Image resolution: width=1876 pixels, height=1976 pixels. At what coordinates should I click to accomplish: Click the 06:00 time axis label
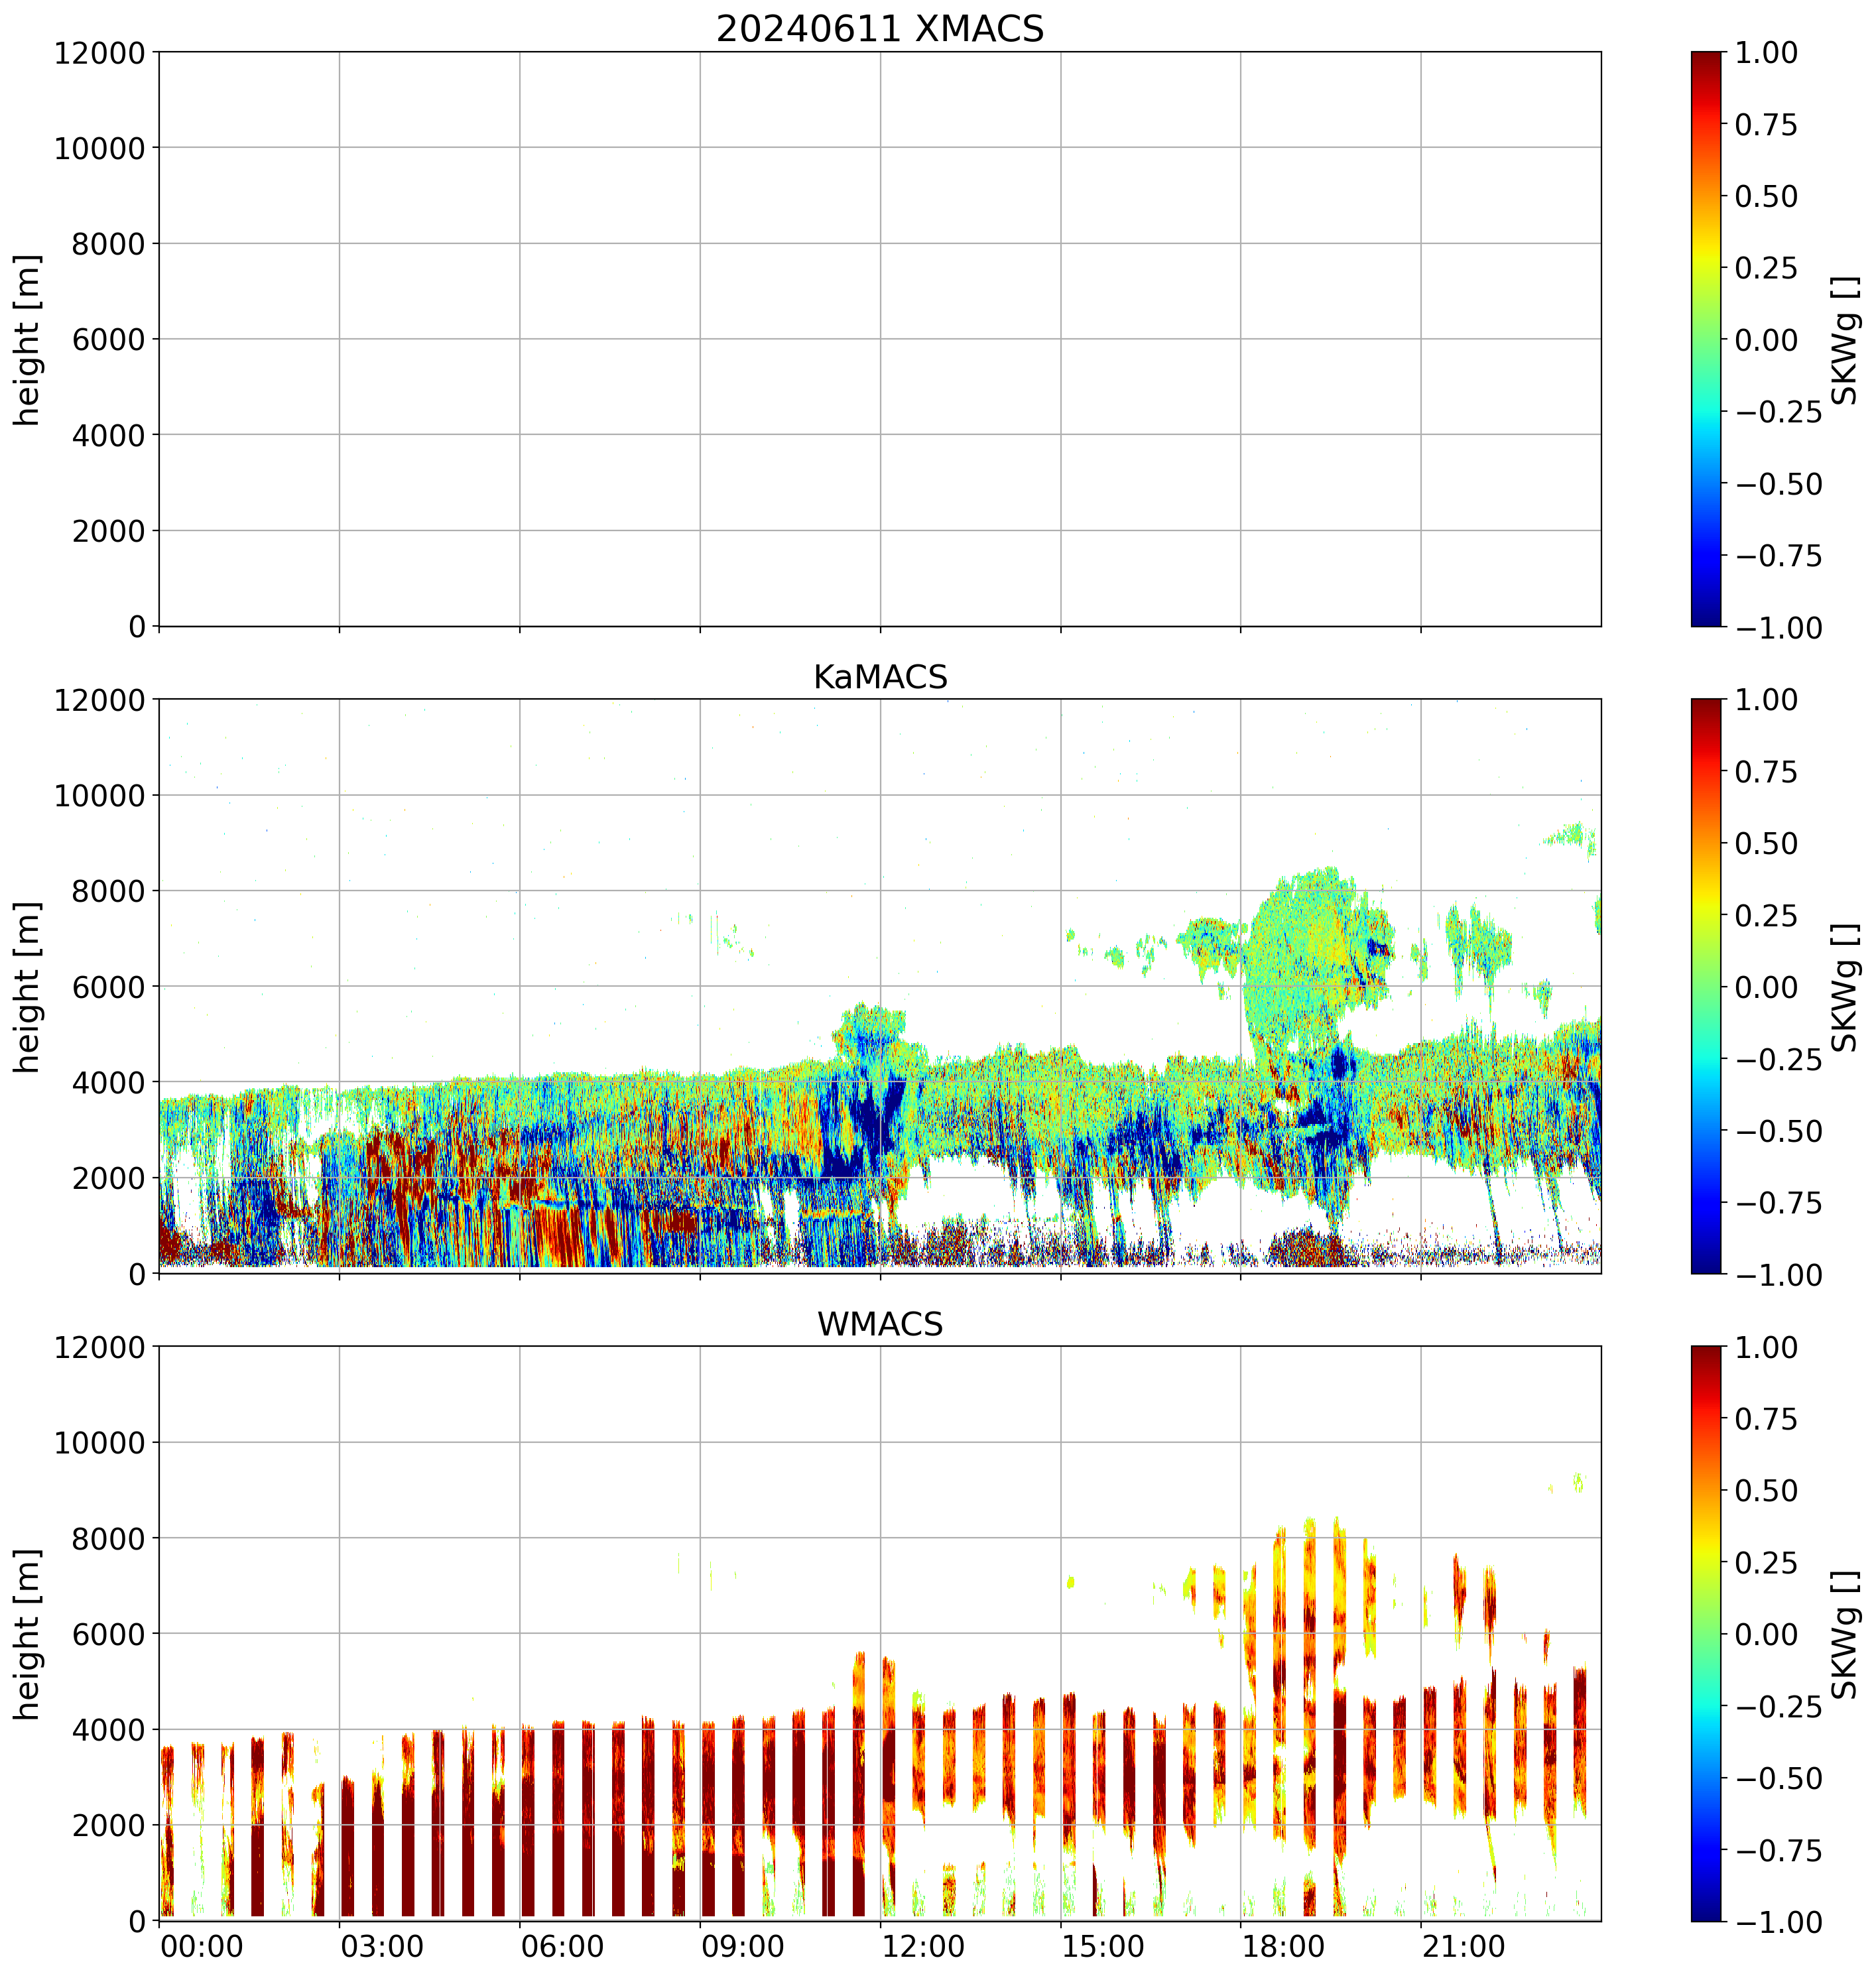562,1947
